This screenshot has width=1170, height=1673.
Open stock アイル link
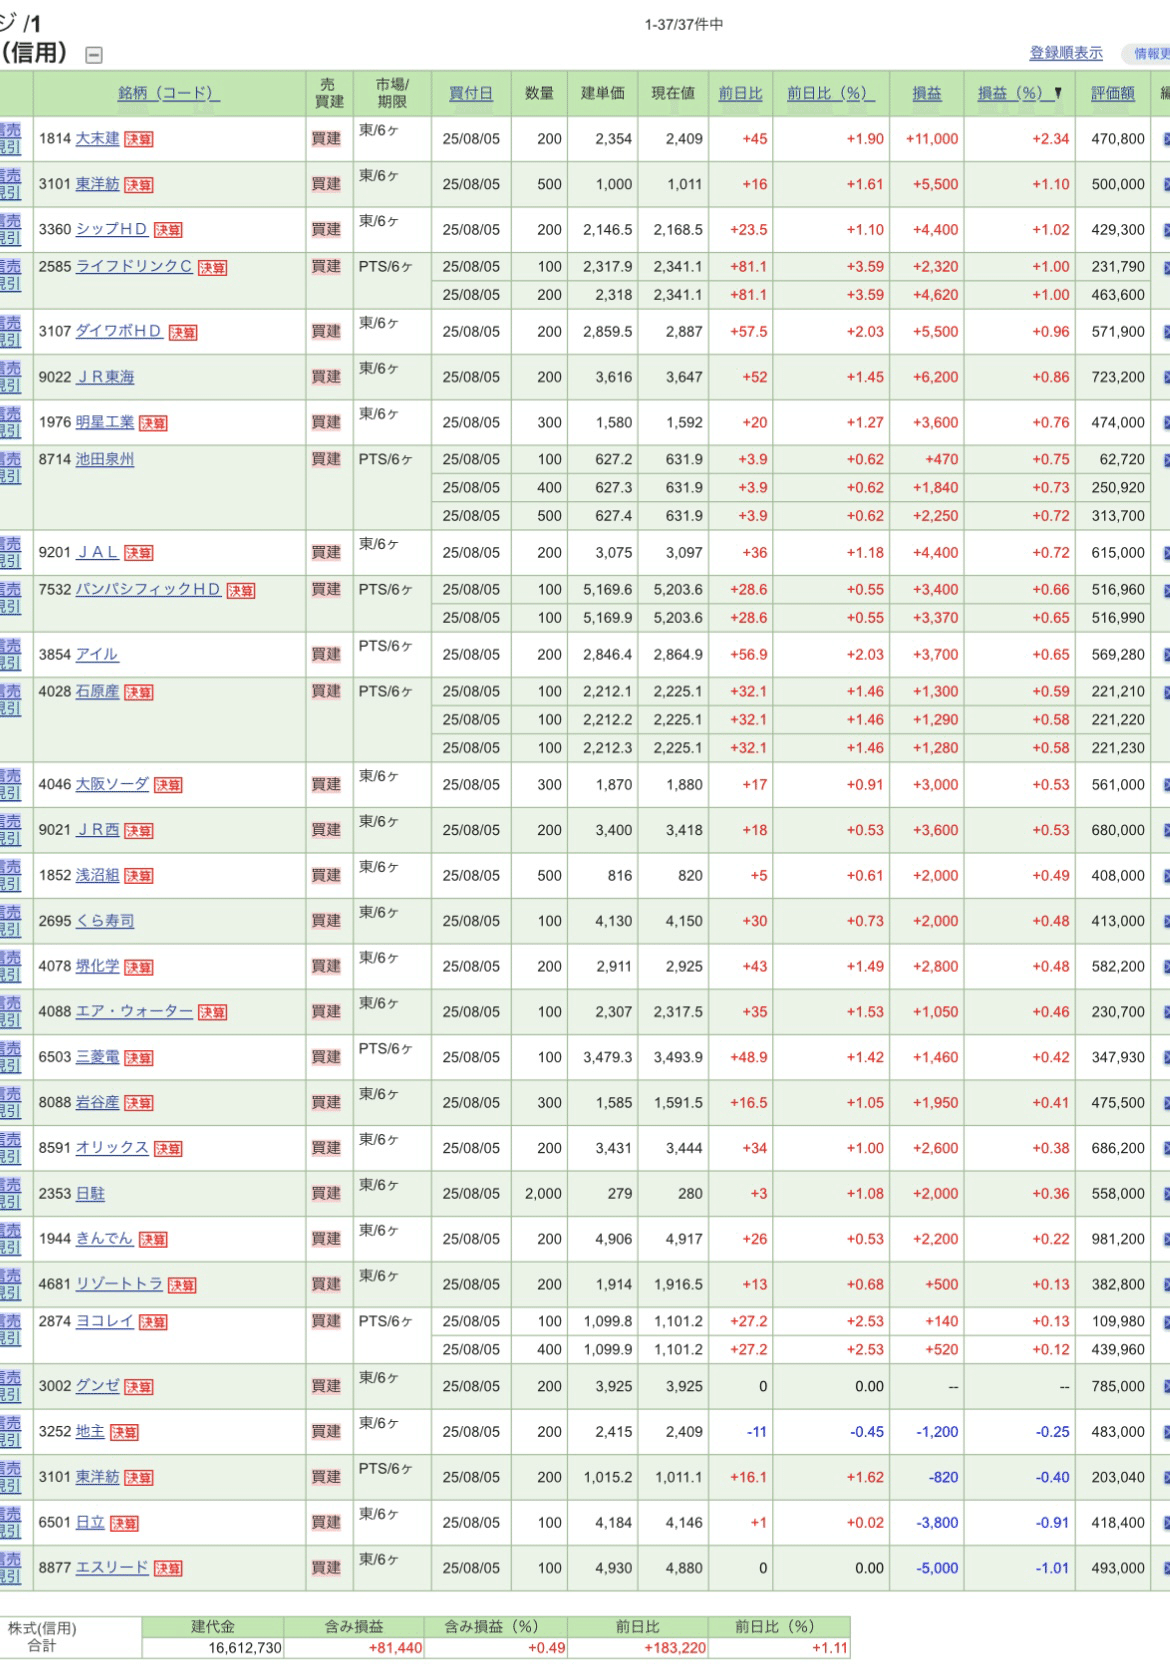[x=97, y=654]
